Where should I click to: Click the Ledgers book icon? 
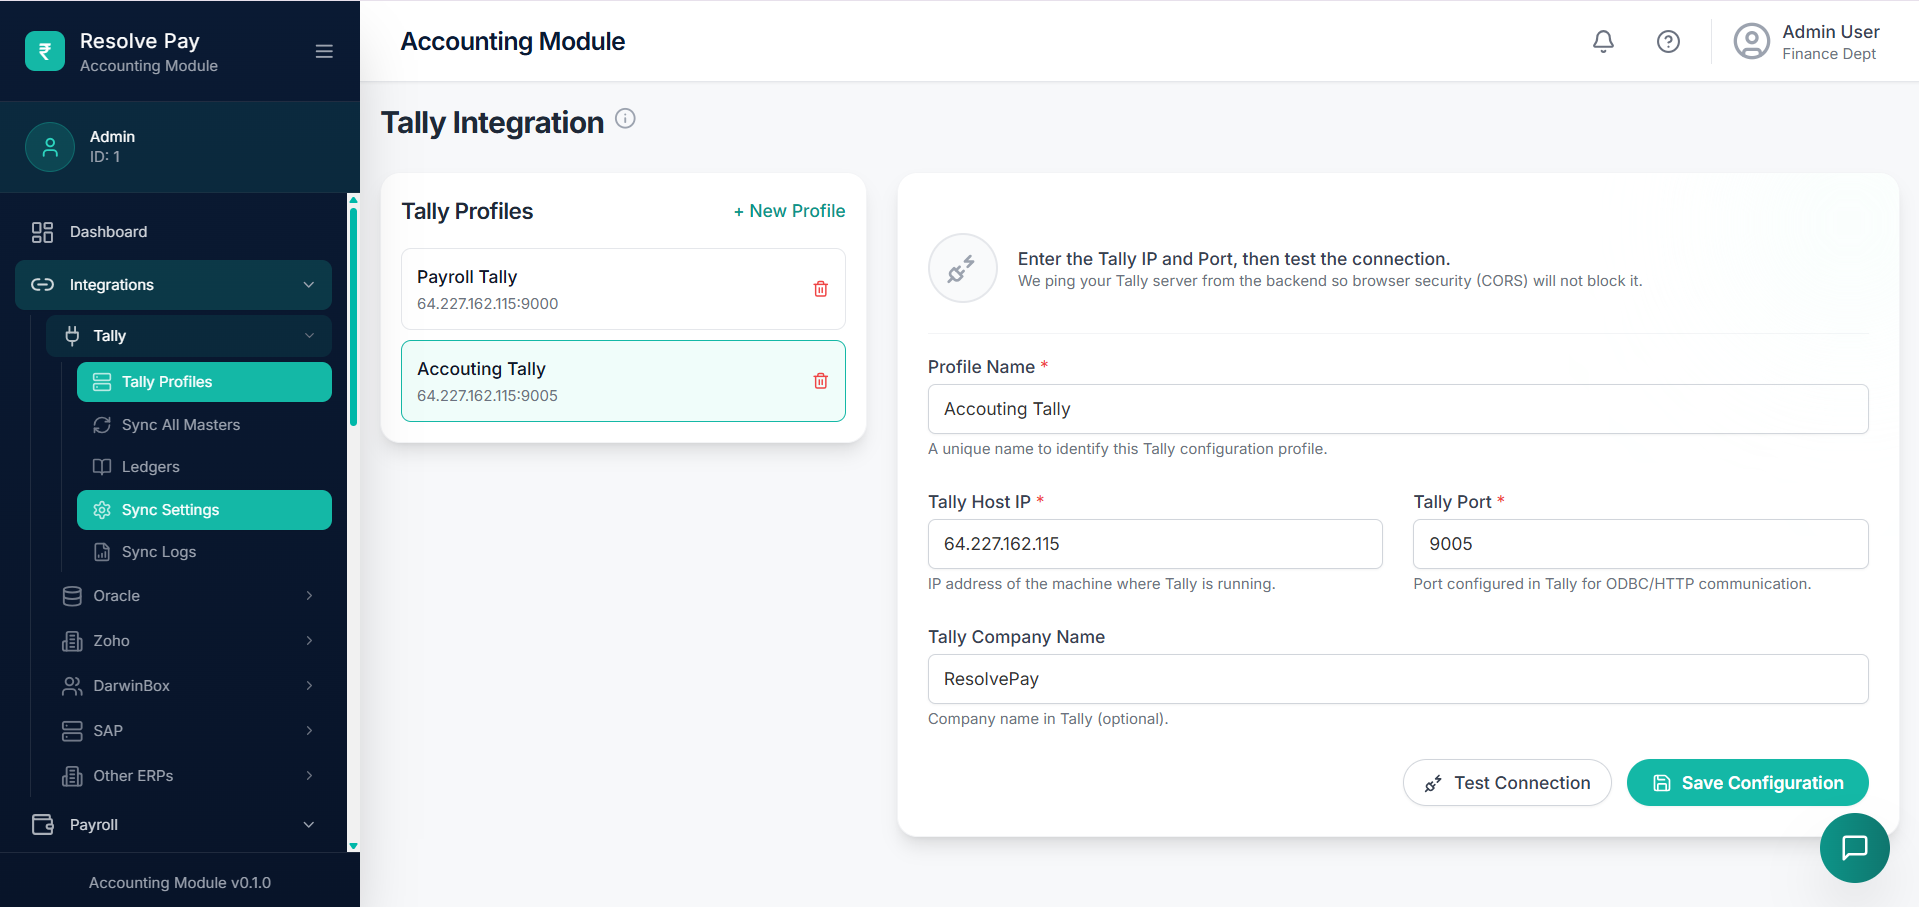[102, 467]
